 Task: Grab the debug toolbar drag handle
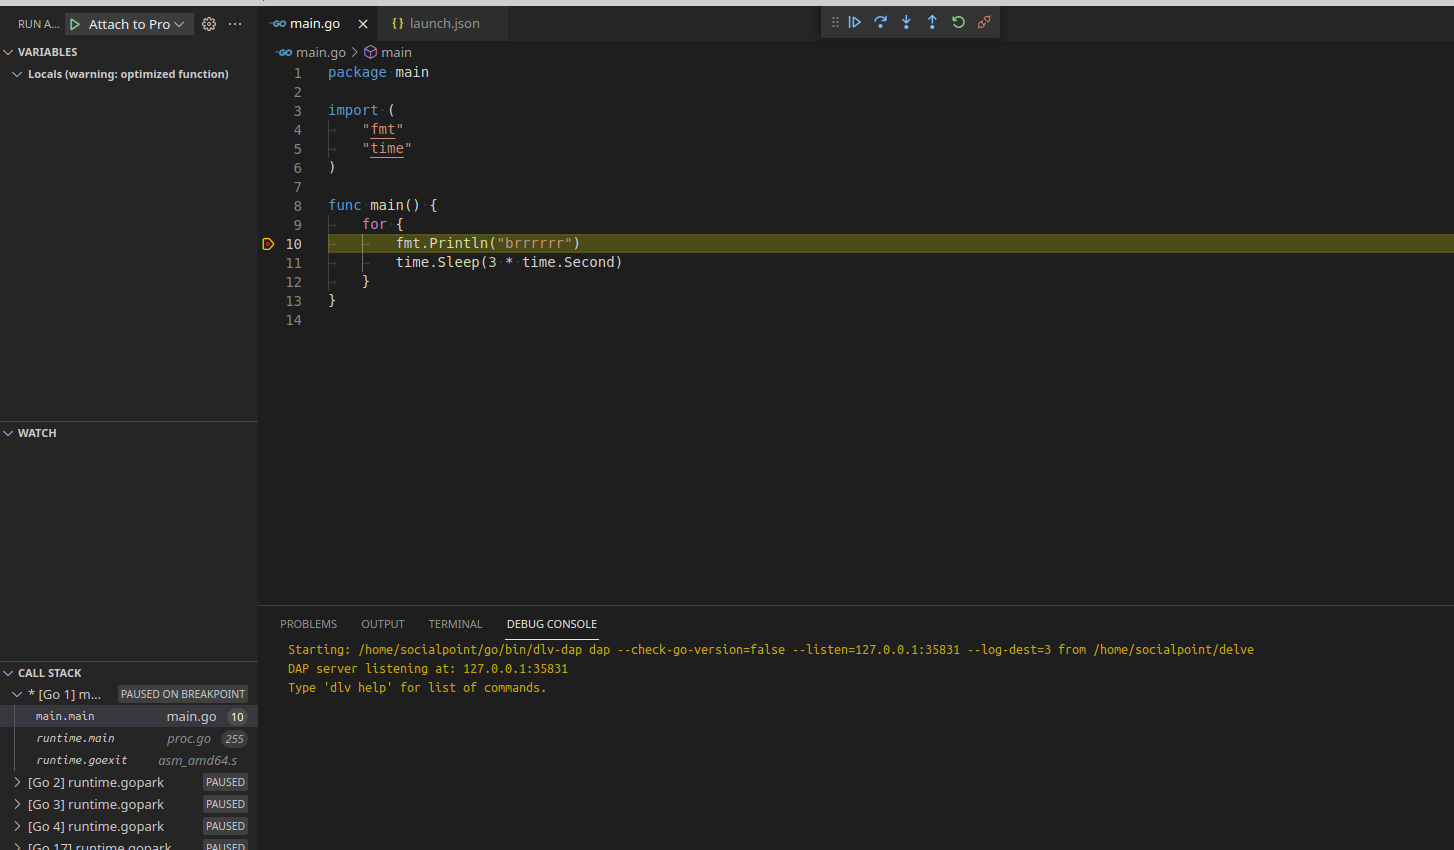835,22
